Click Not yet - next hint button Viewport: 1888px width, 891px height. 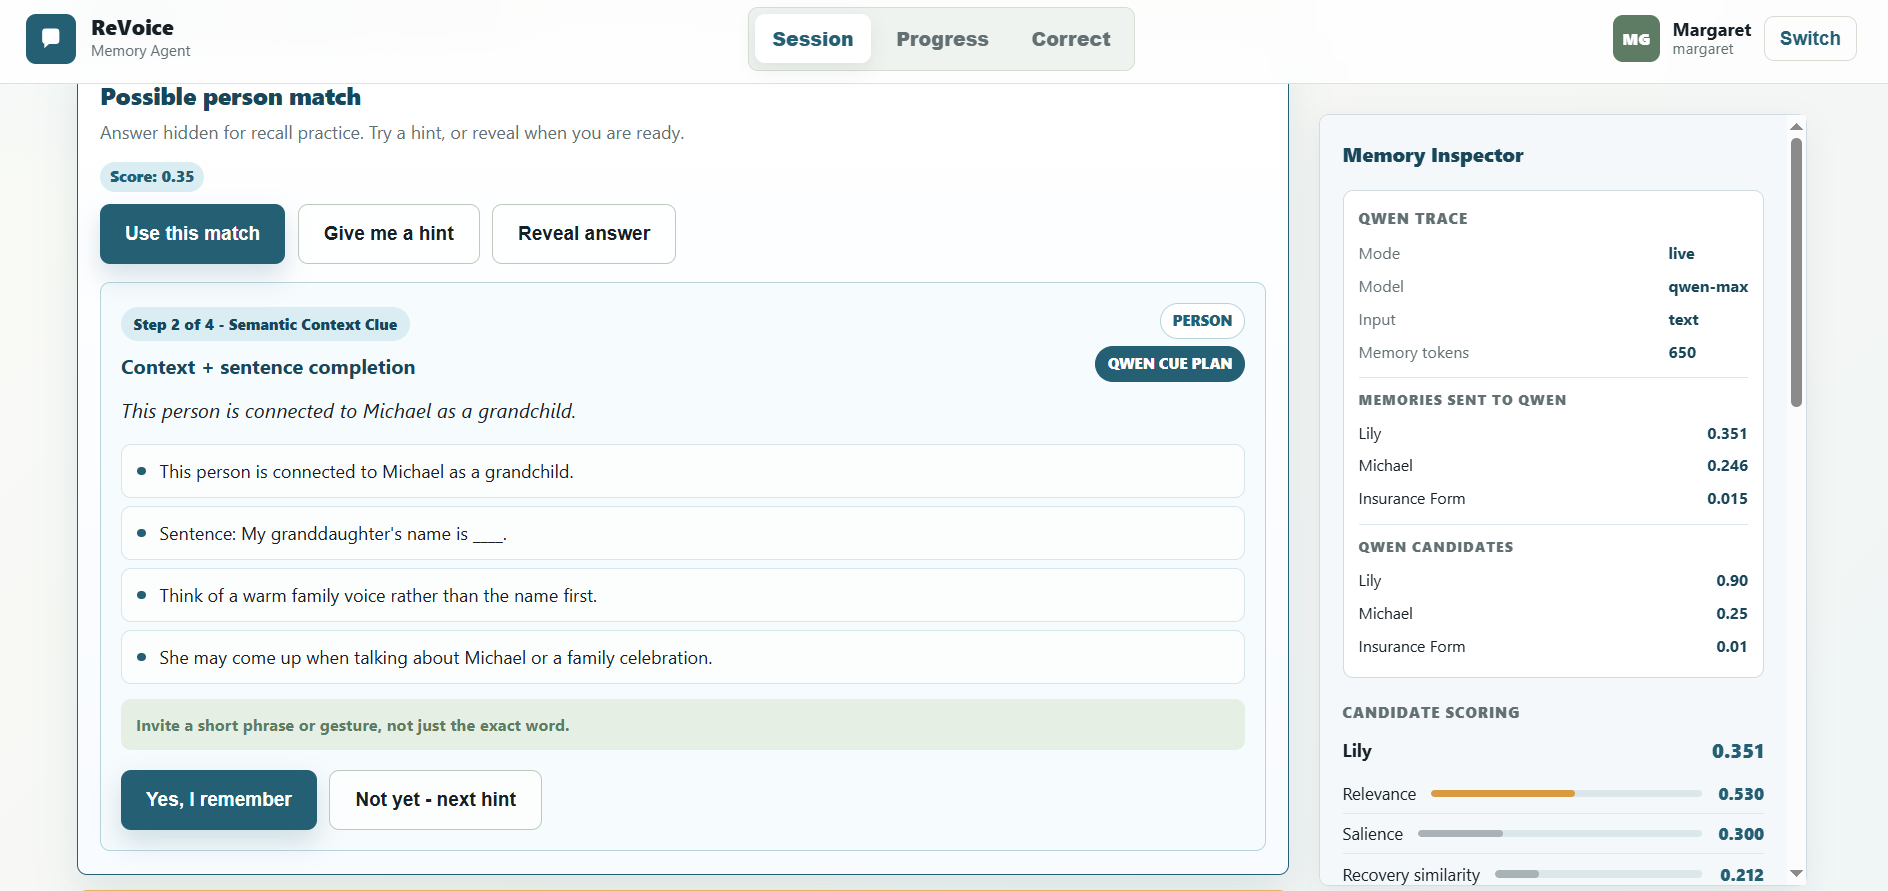click(436, 800)
